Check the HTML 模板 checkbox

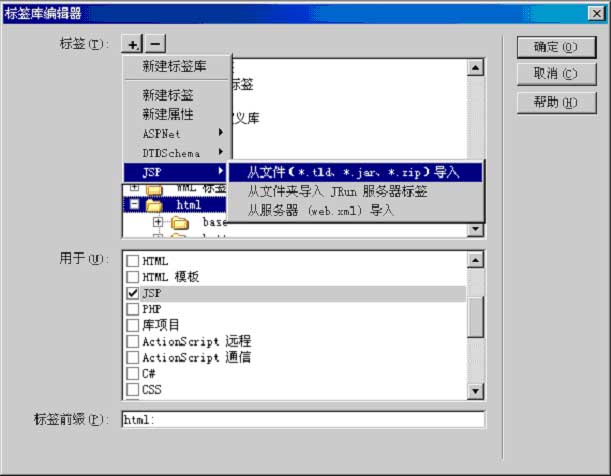coord(133,277)
